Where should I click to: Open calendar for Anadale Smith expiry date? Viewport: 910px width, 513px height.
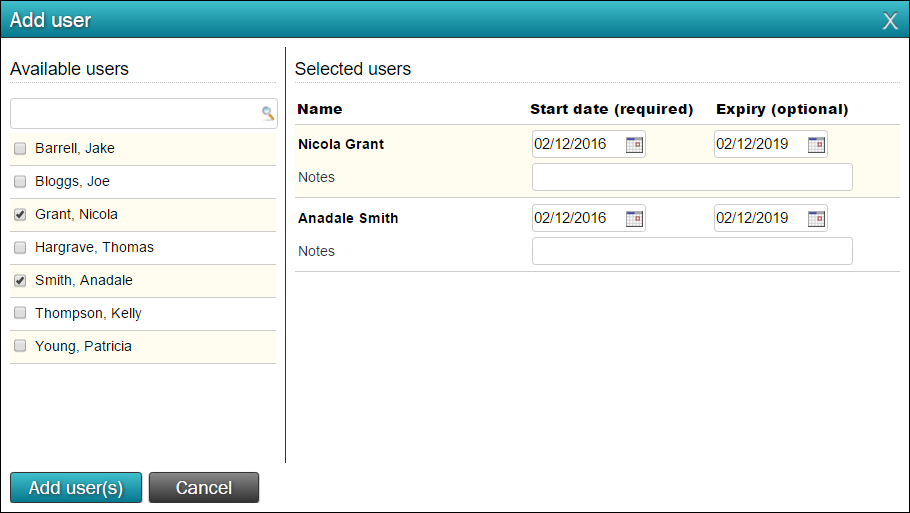pyautogui.click(x=816, y=219)
